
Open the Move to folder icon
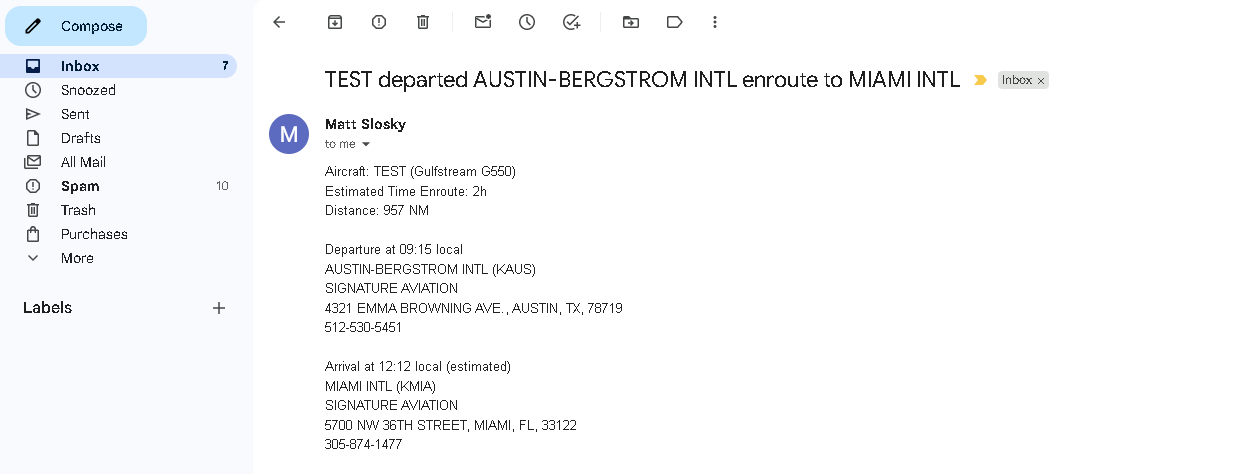click(631, 22)
